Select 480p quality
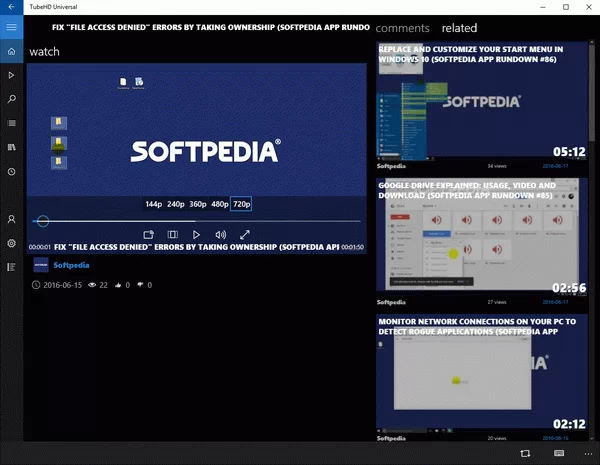 (220, 204)
